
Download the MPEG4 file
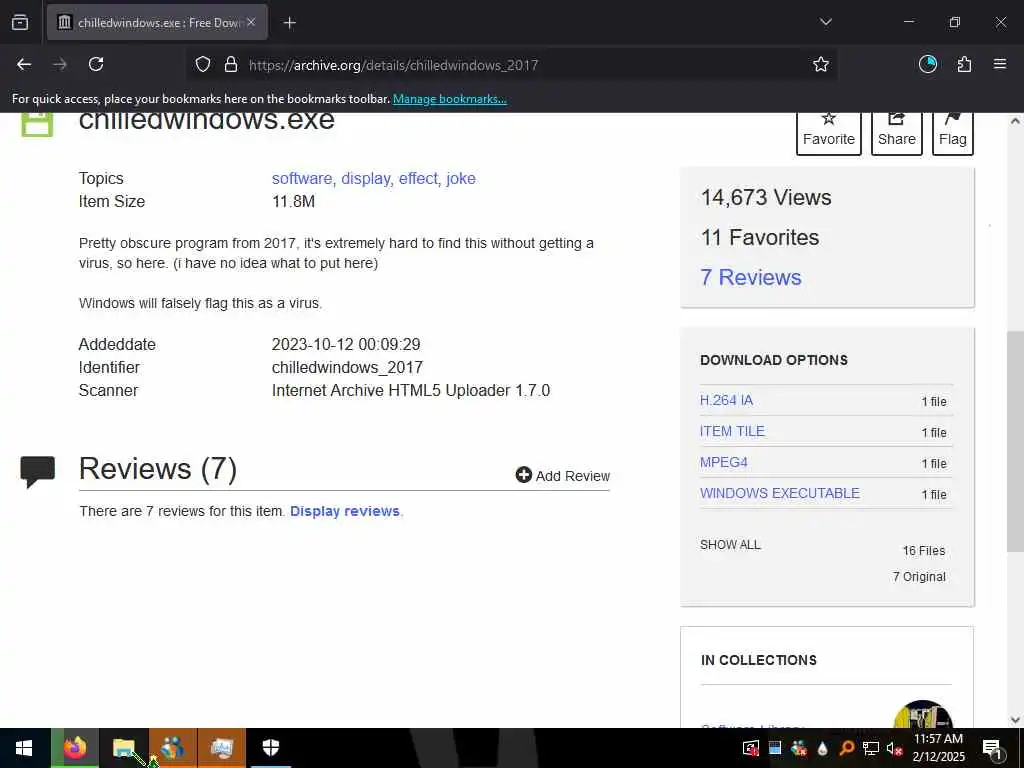pos(724,462)
